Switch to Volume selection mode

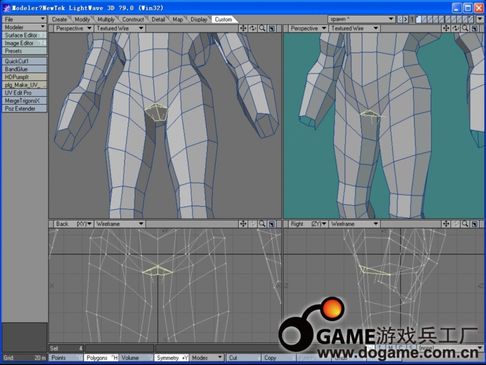point(136,358)
